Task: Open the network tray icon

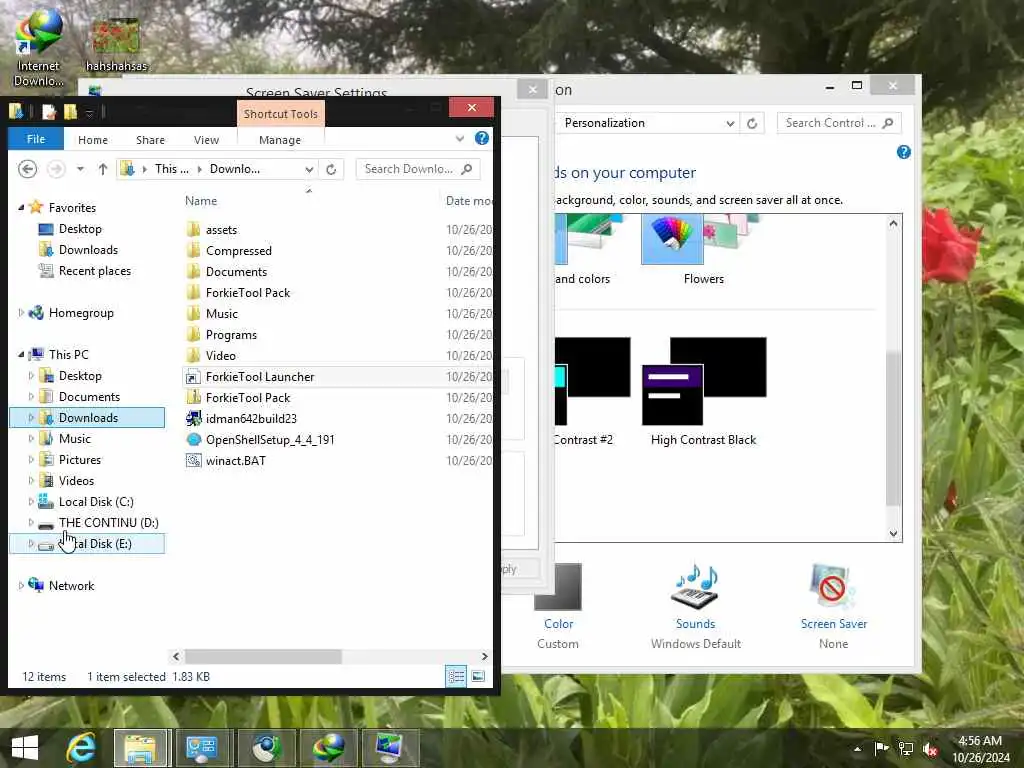Action: [x=906, y=749]
